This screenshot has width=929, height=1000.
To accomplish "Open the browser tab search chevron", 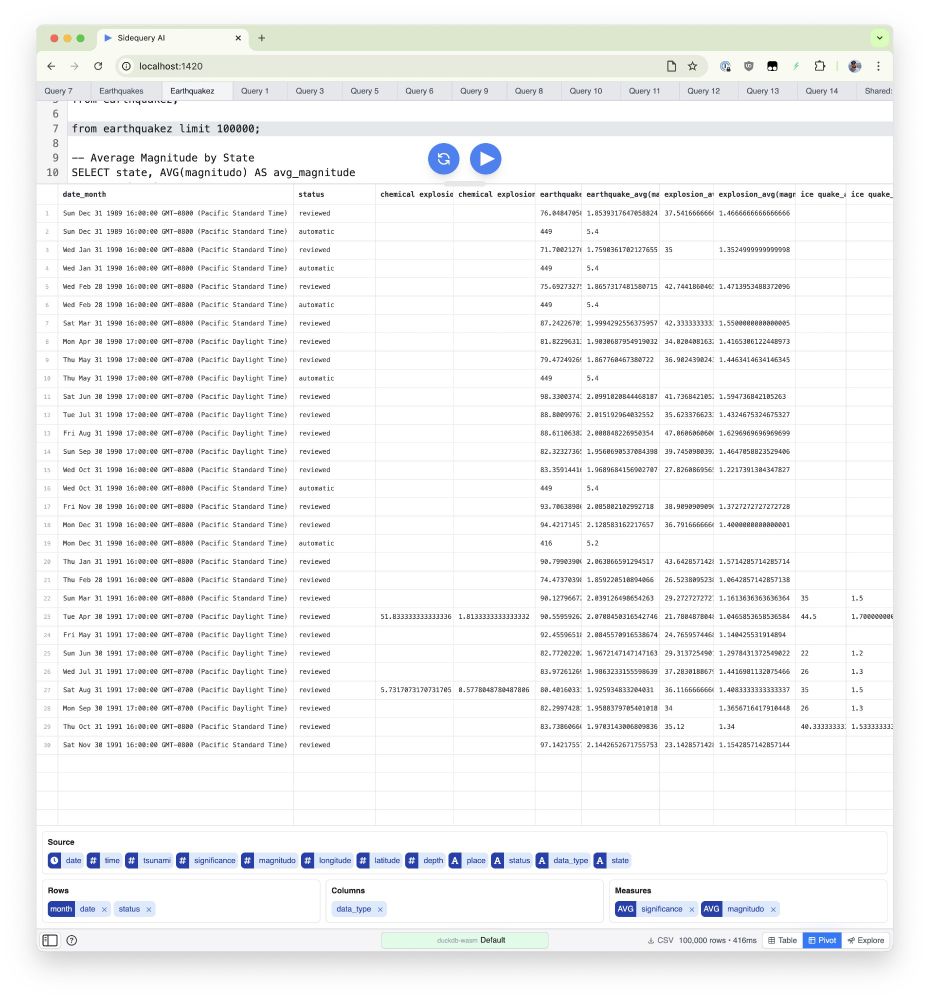I will tap(880, 38).
